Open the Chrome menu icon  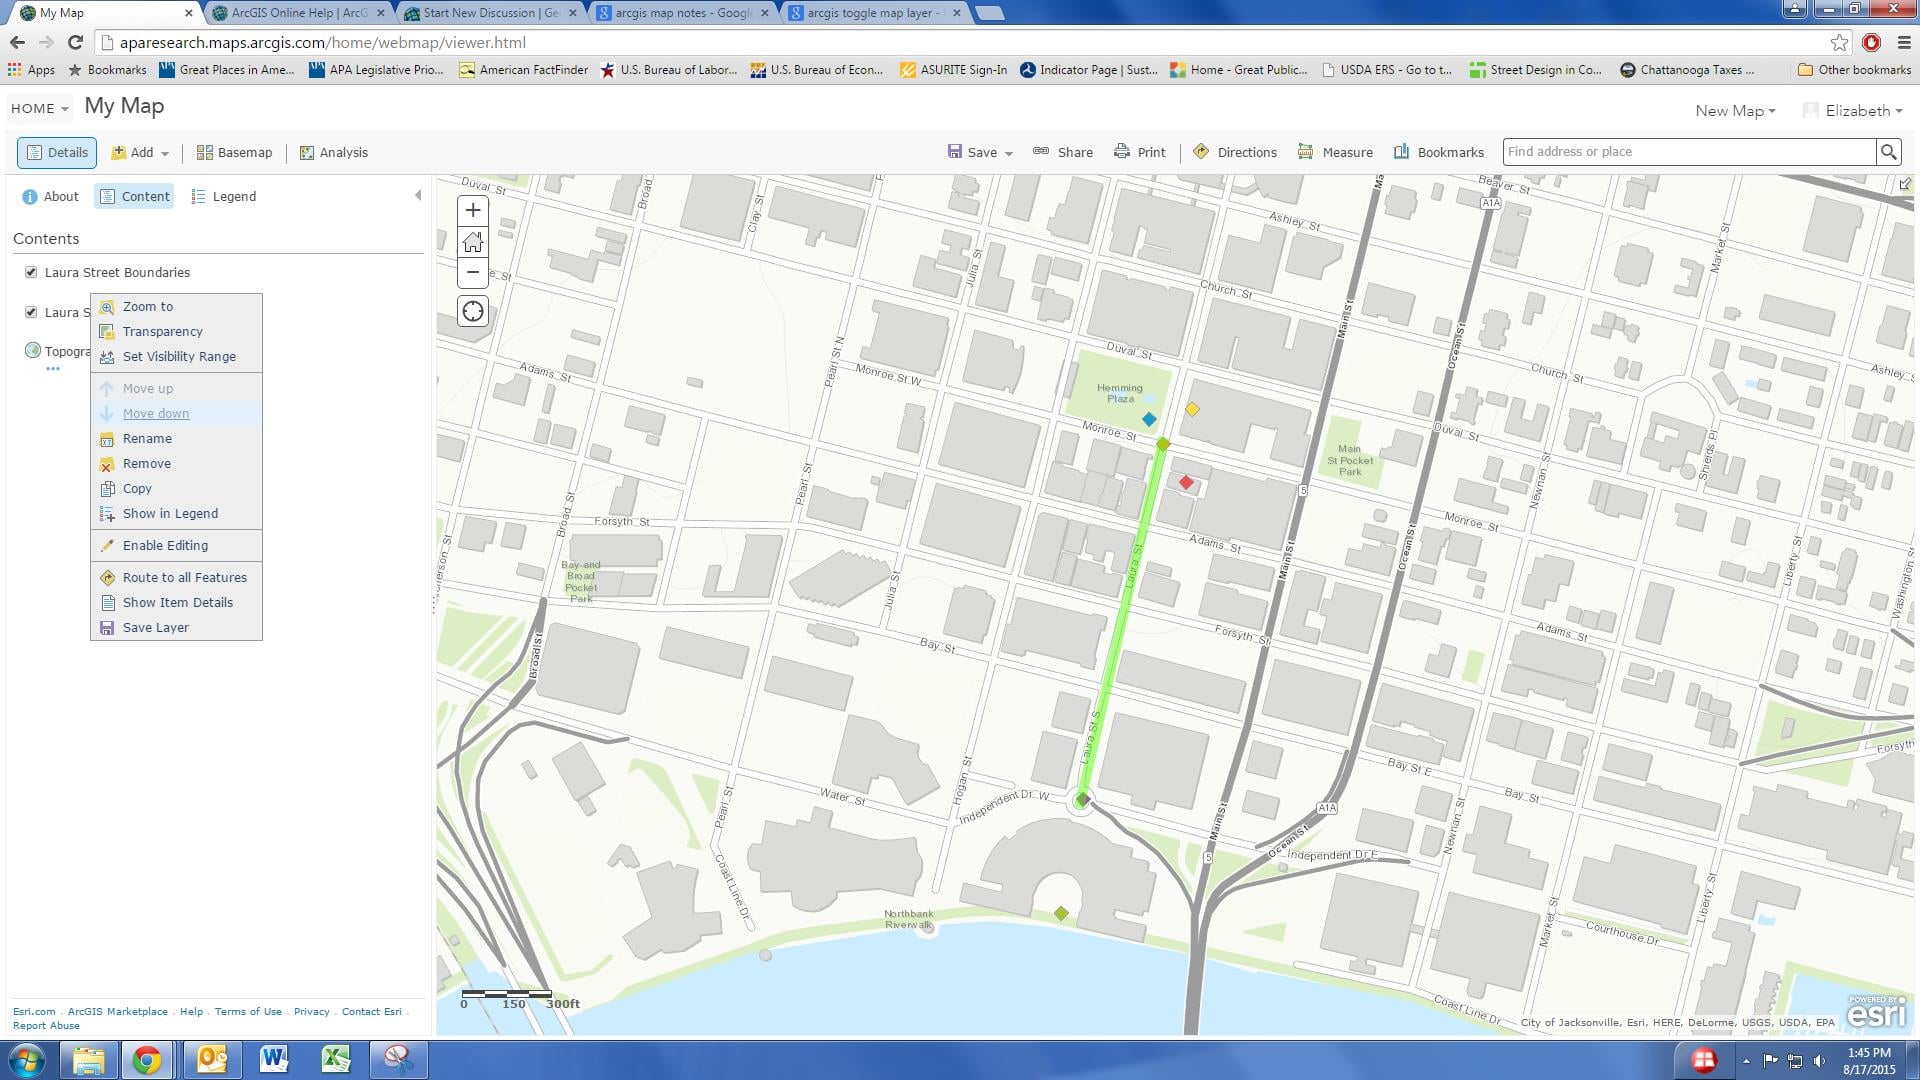coord(1903,43)
